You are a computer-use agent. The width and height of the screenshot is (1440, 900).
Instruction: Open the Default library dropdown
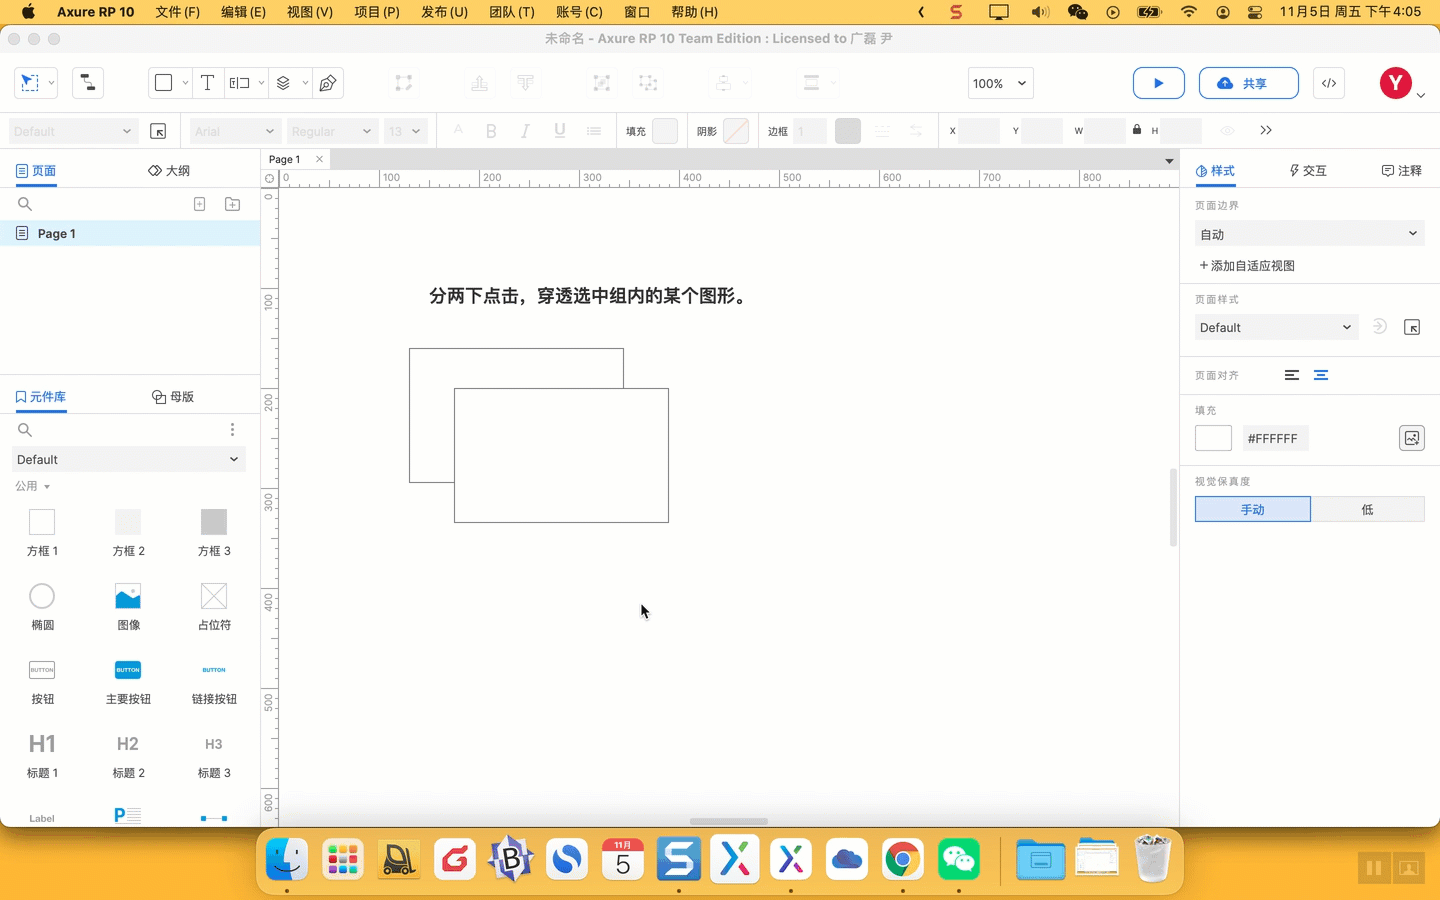tap(129, 459)
